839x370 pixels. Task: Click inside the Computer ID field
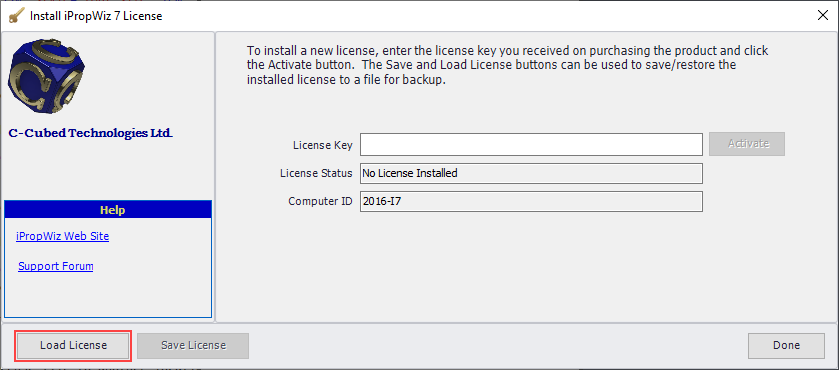pyautogui.click(x=531, y=202)
